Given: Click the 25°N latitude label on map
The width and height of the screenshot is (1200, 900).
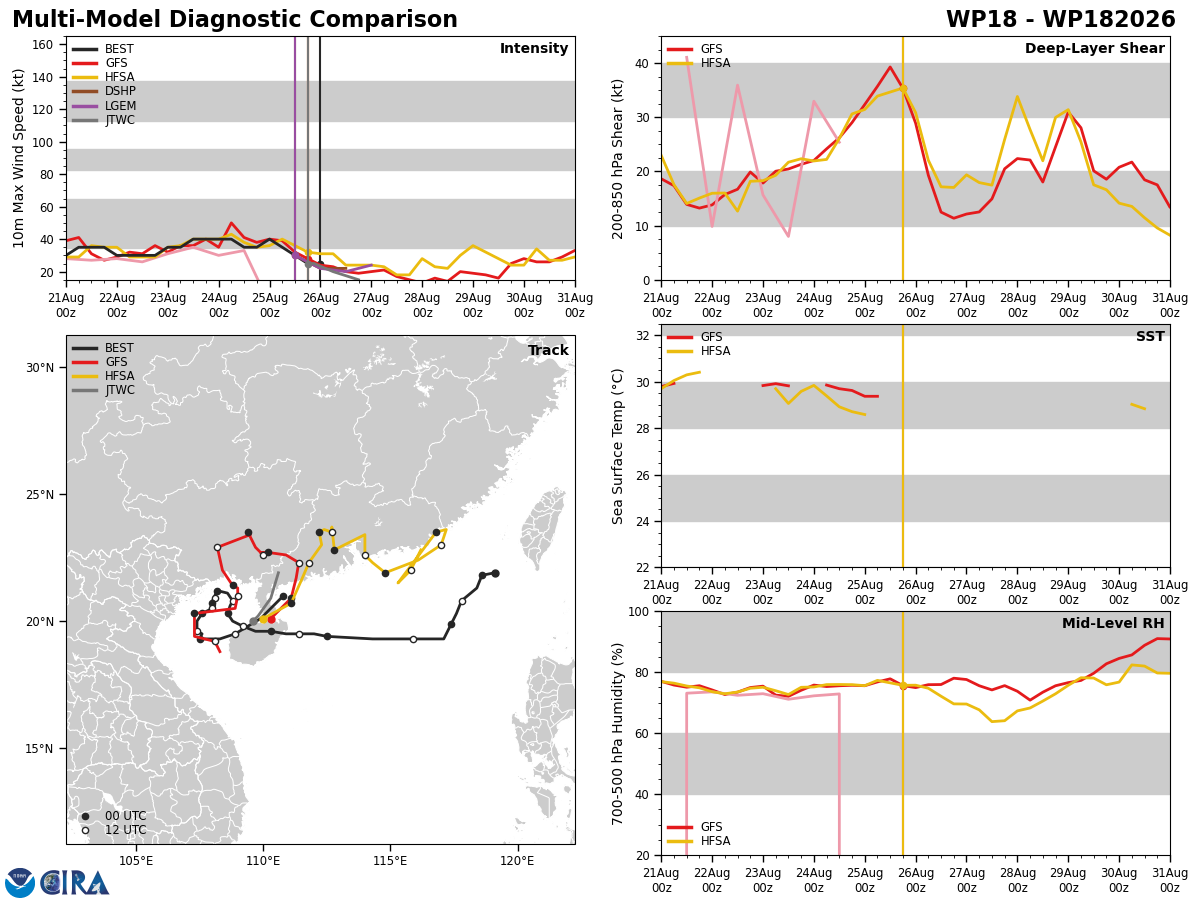Looking at the screenshot, I should pos(40,494).
